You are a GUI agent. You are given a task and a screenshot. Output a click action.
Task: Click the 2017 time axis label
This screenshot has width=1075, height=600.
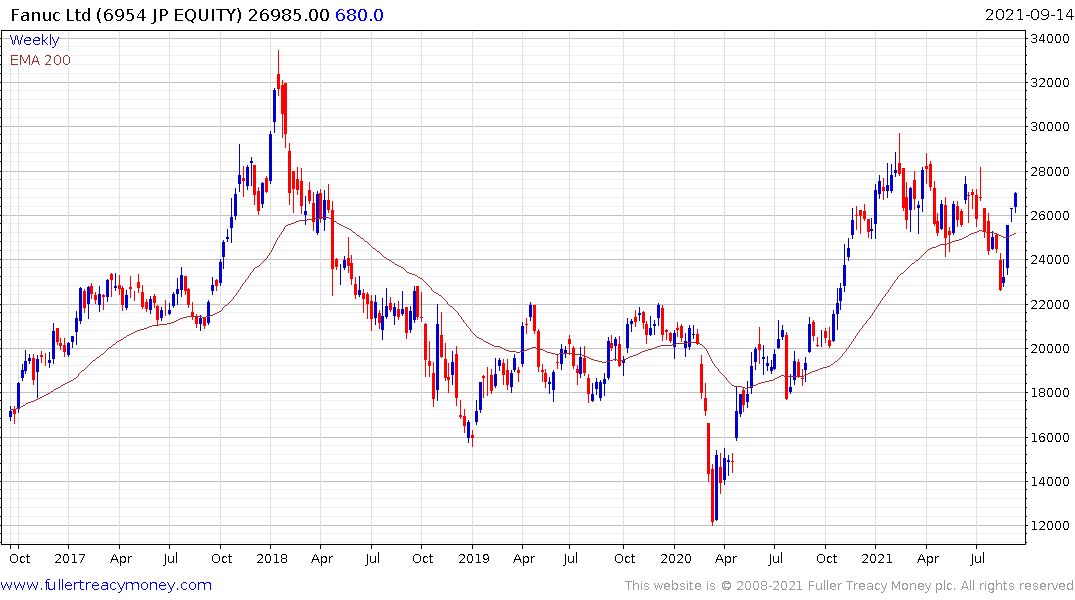click(69, 558)
